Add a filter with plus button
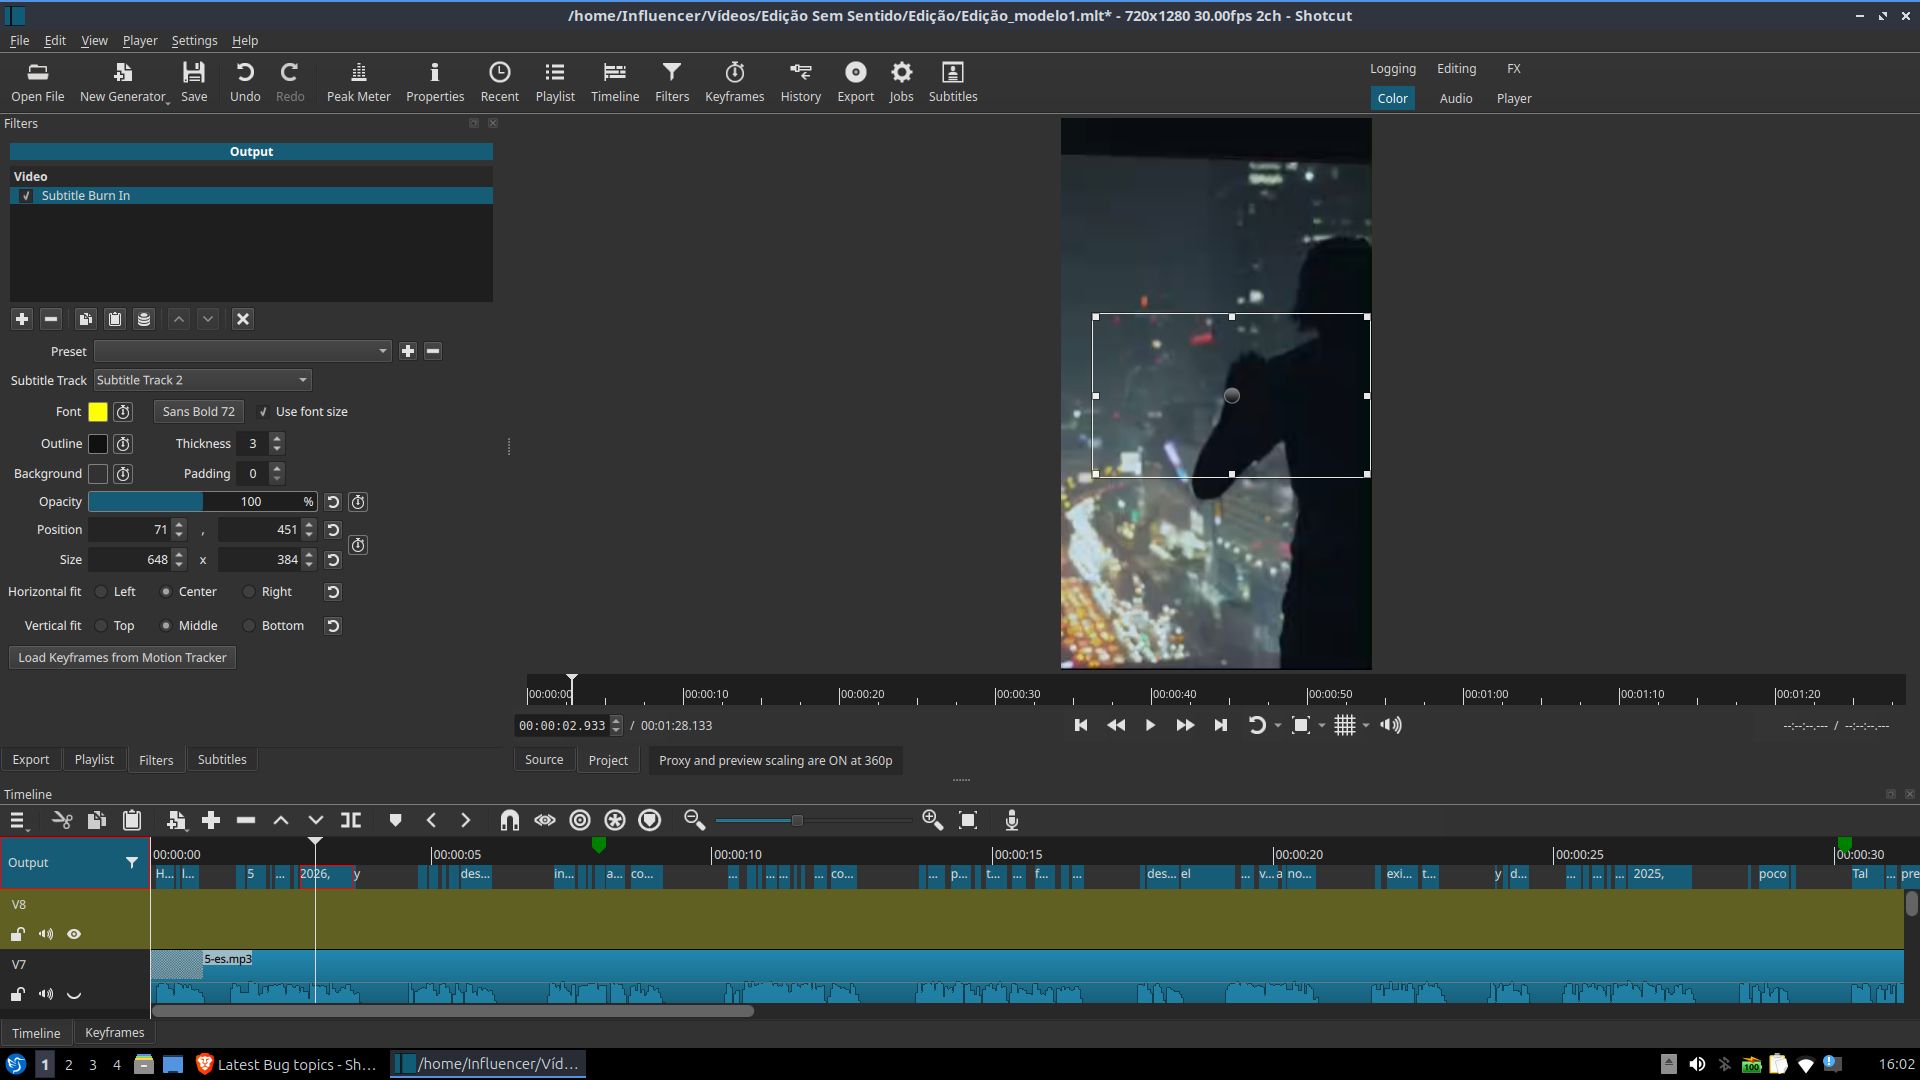1920x1080 pixels. click(x=21, y=319)
